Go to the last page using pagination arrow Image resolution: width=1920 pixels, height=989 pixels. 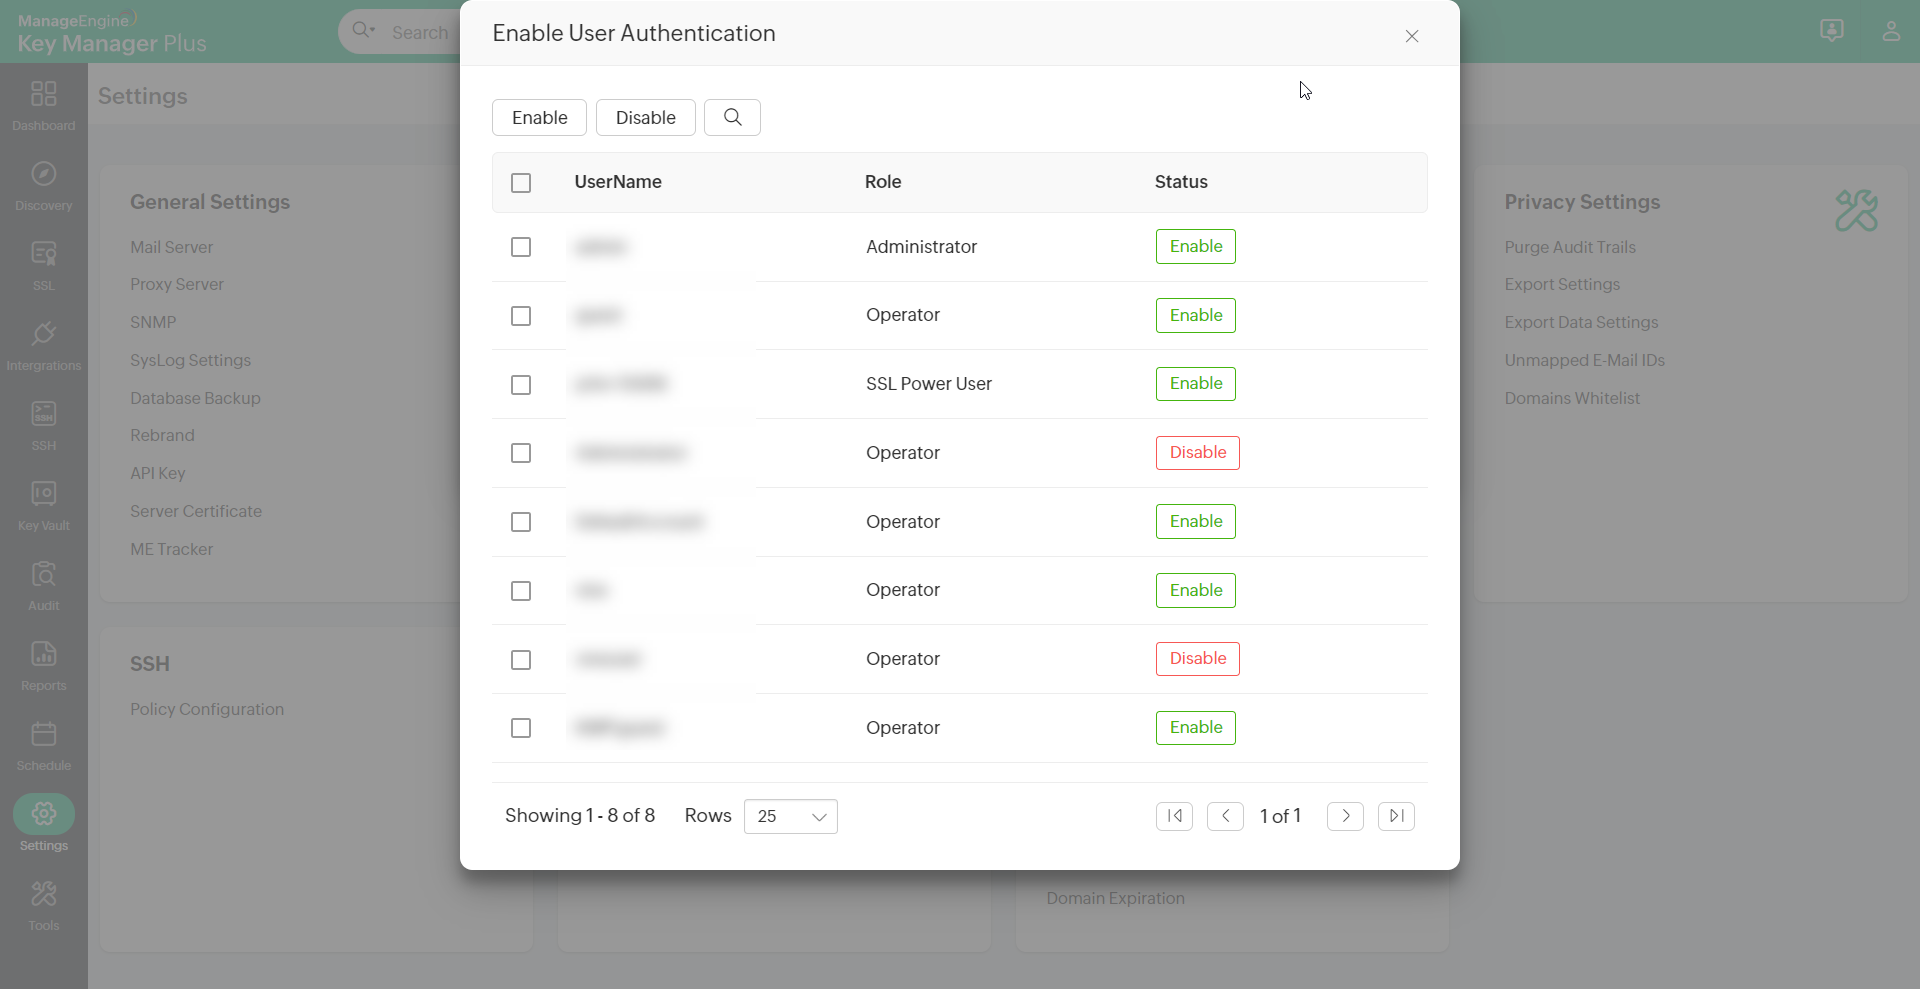pyautogui.click(x=1396, y=816)
